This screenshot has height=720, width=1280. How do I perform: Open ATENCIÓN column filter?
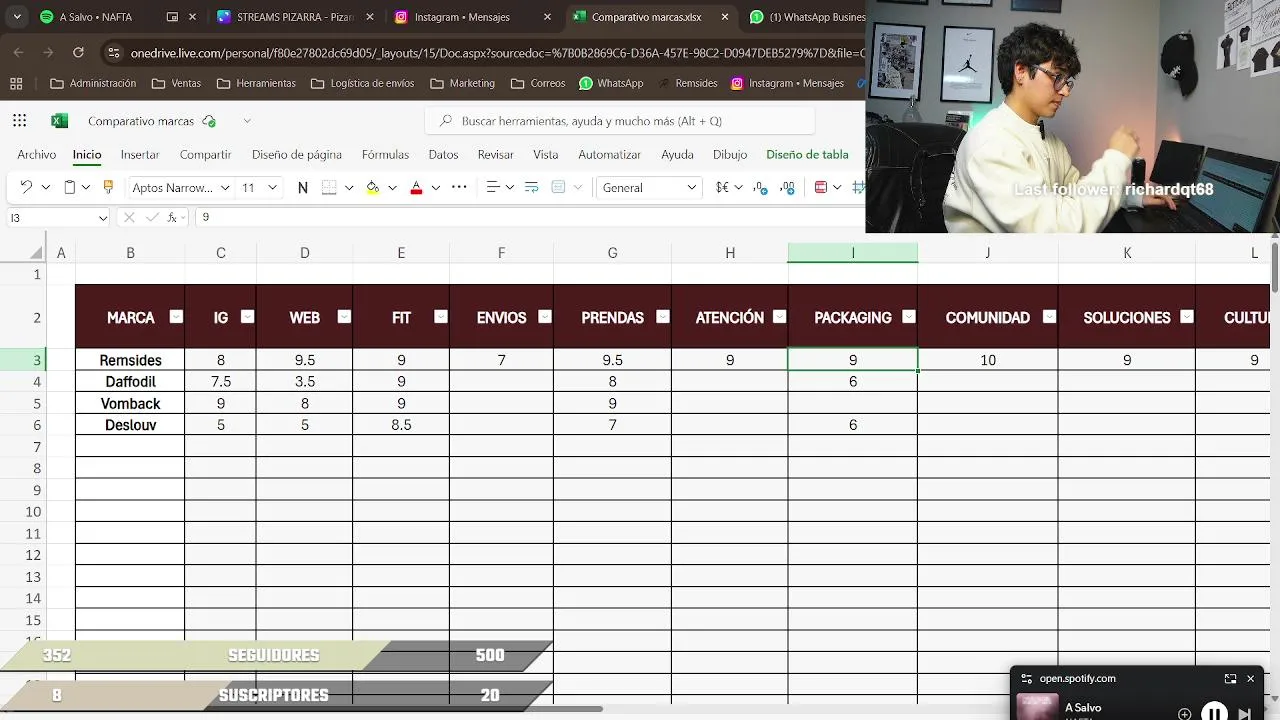pyautogui.click(x=779, y=317)
